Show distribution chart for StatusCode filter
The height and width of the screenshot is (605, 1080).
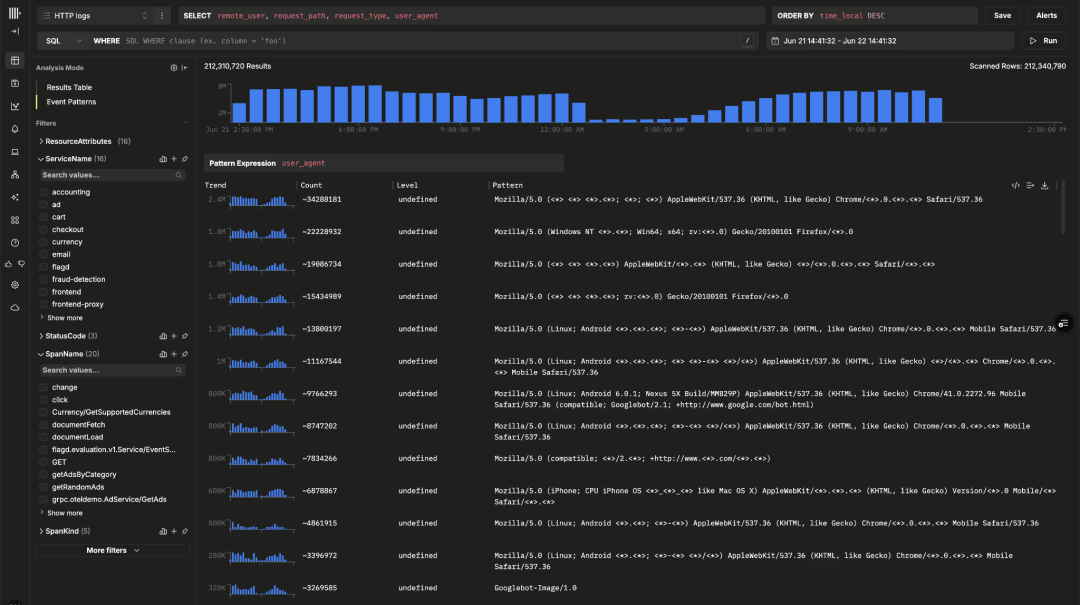163,336
